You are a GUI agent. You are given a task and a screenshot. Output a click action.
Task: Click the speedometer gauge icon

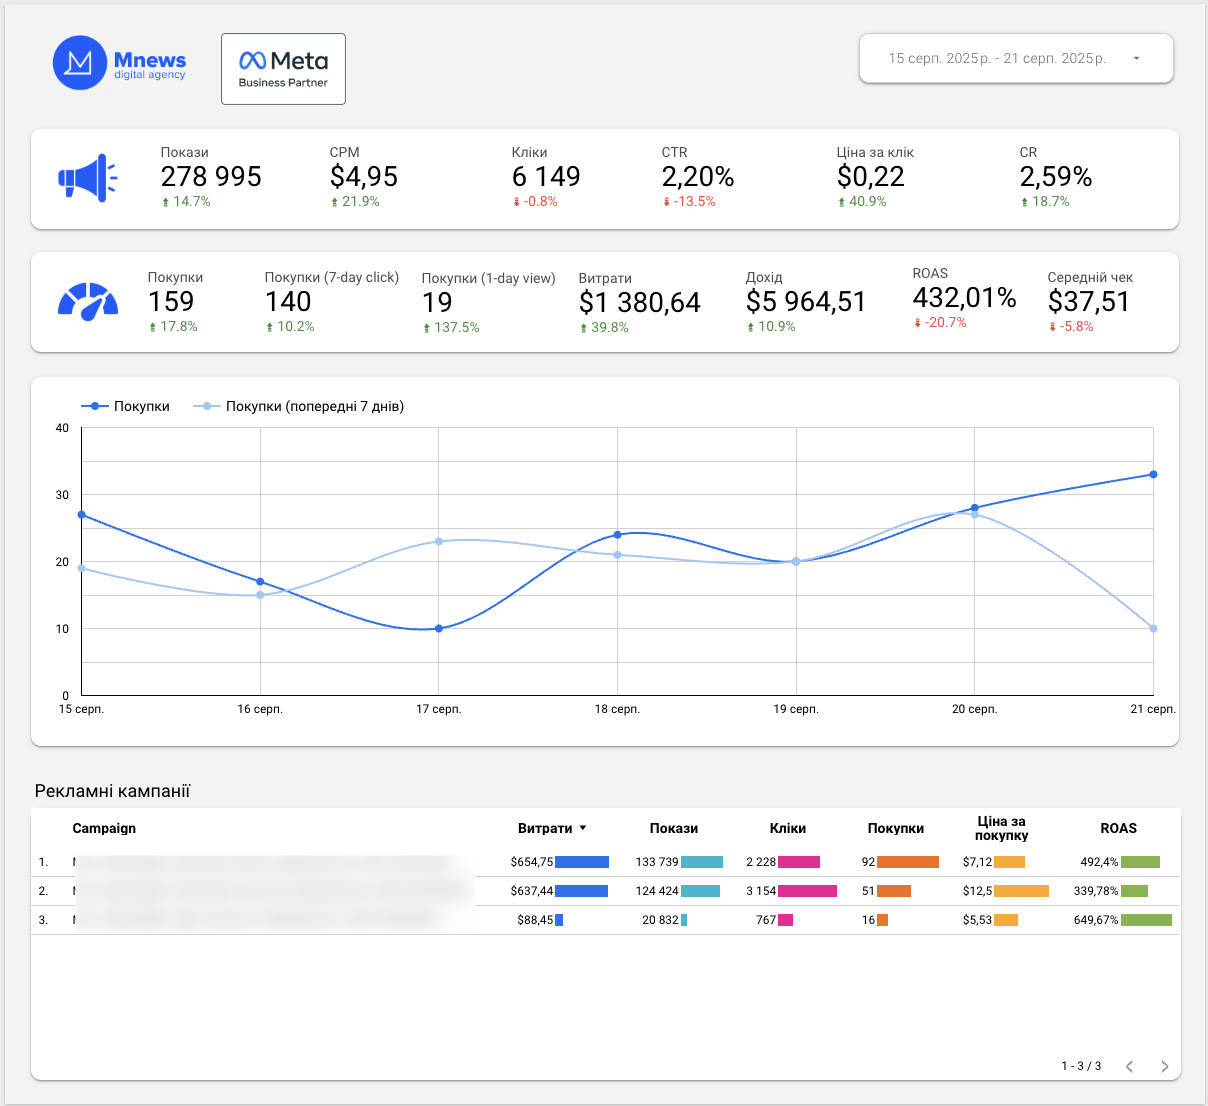click(88, 302)
